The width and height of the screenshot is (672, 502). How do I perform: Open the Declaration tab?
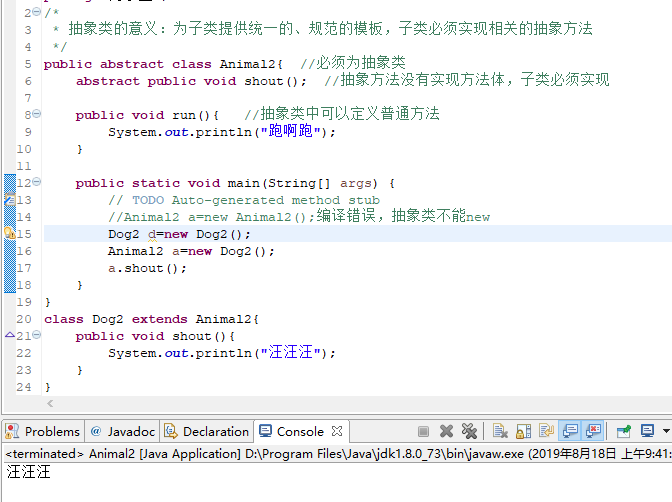pos(207,431)
